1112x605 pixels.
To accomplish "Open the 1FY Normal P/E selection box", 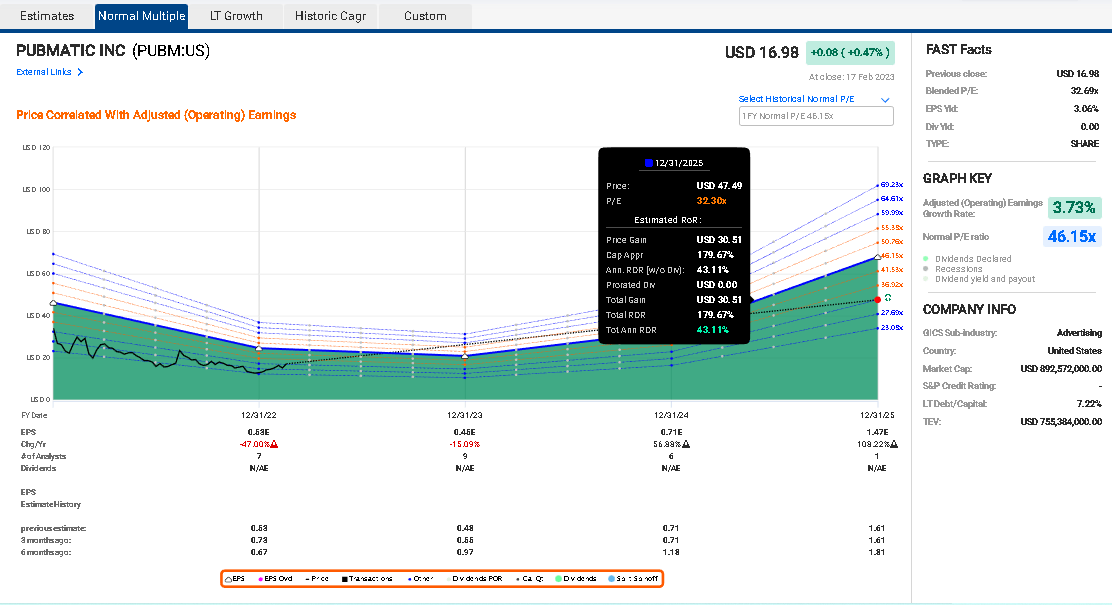I will pos(815,115).
